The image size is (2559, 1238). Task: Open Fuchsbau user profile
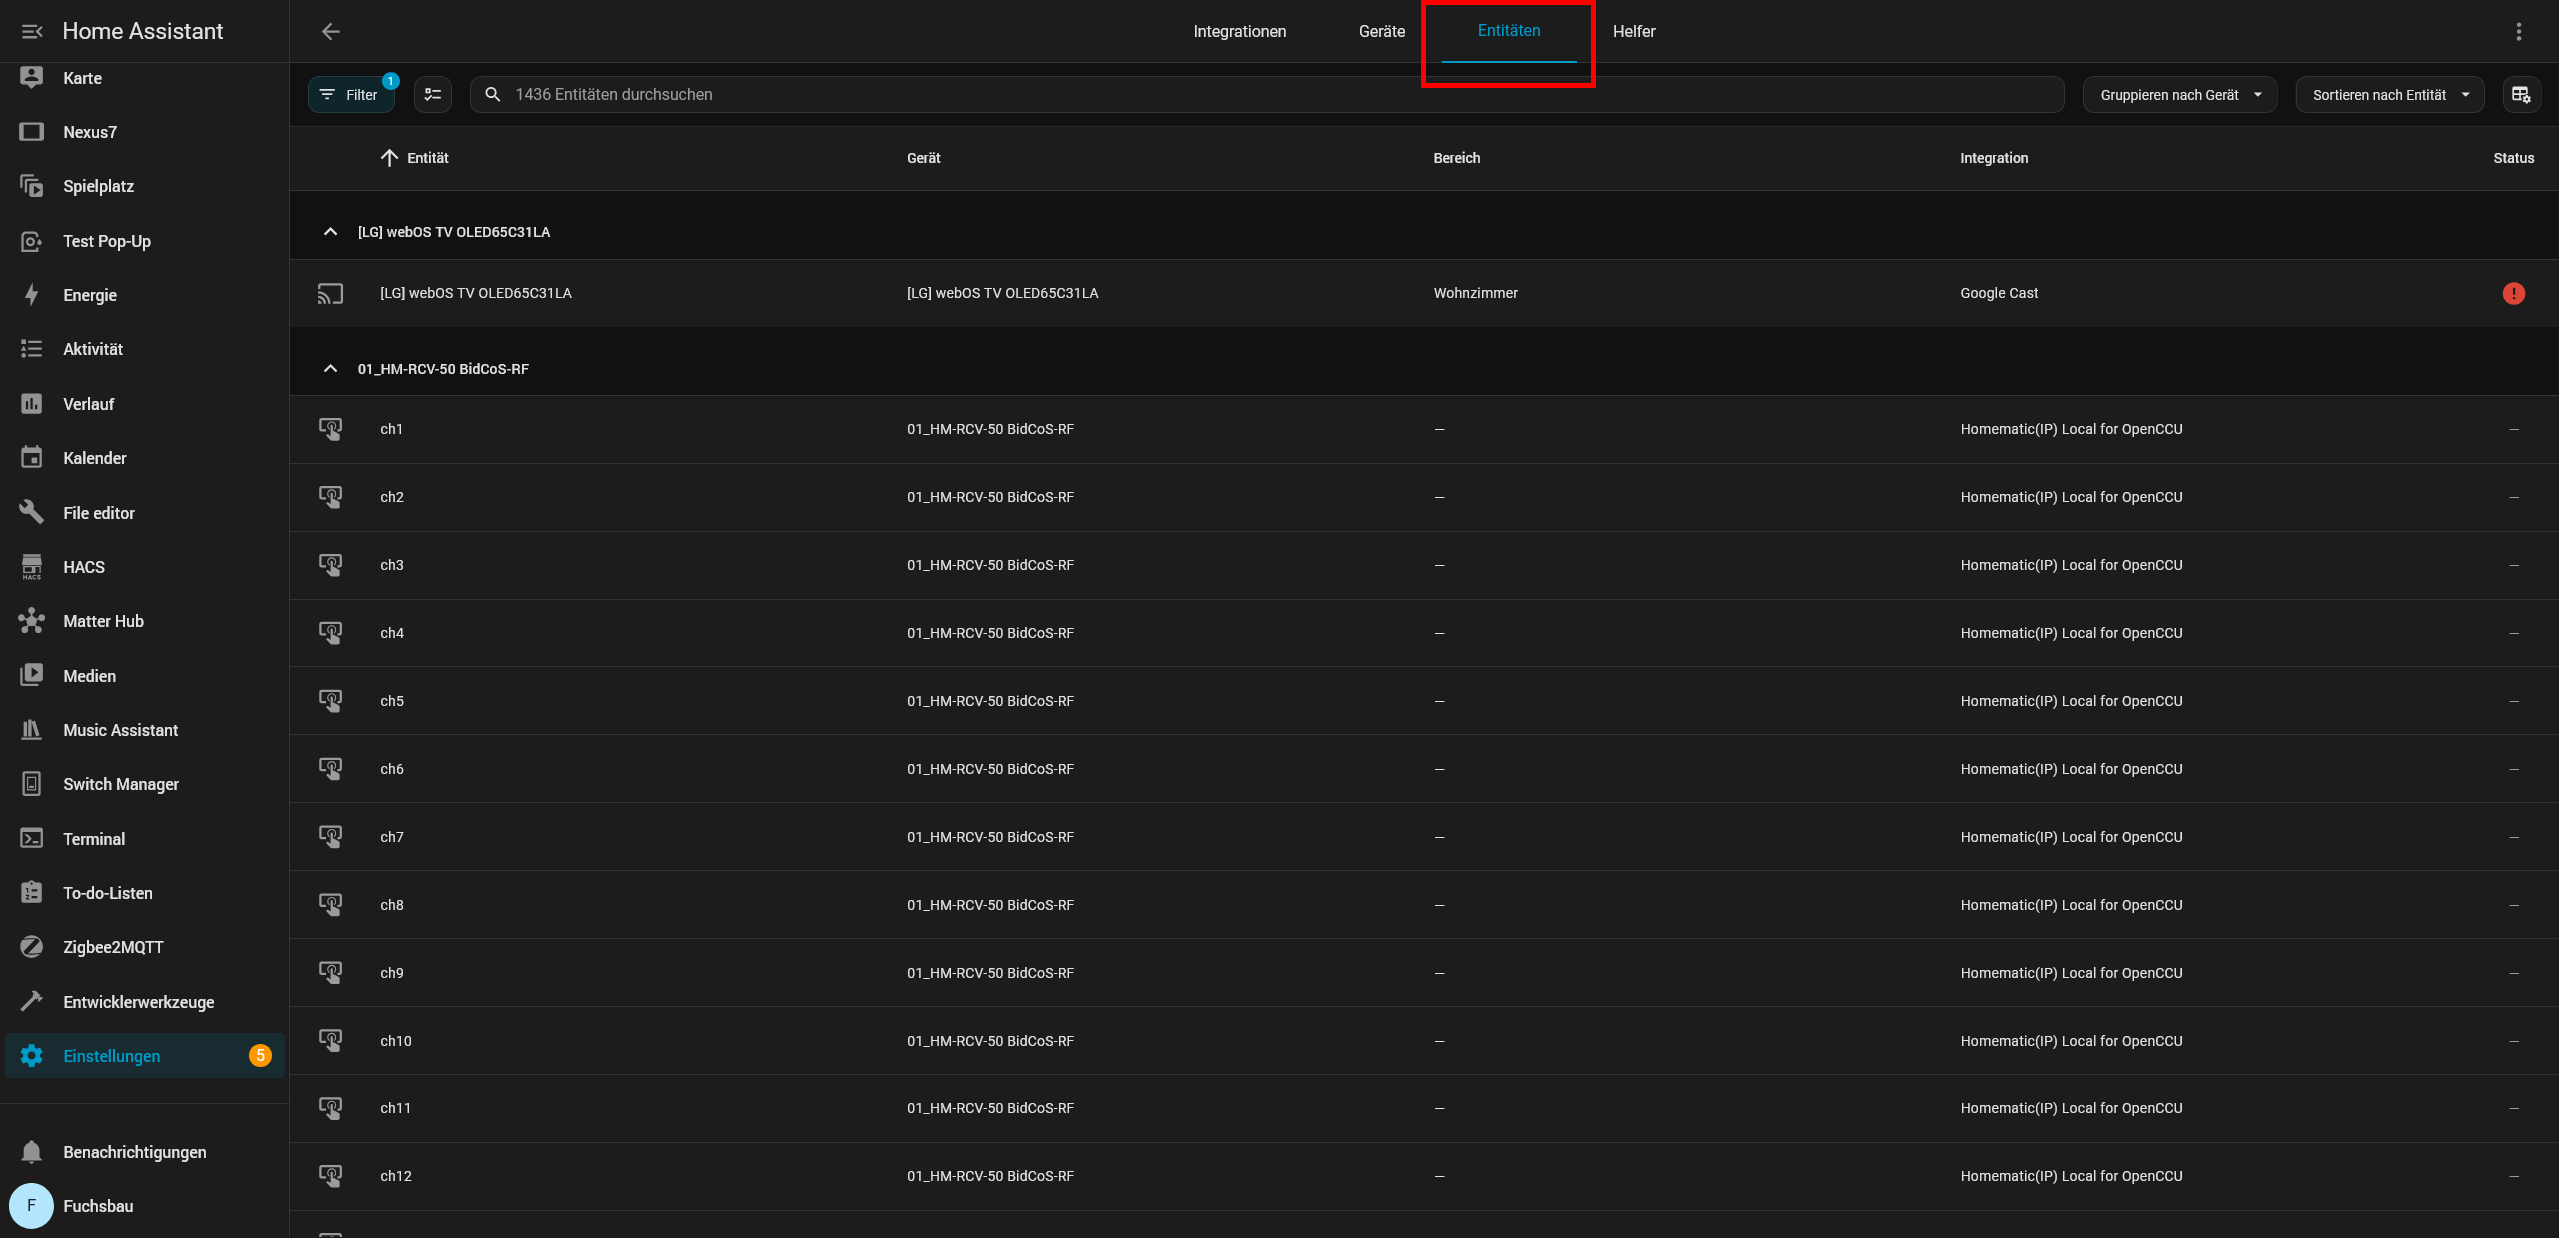click(x=98, y=1206)
